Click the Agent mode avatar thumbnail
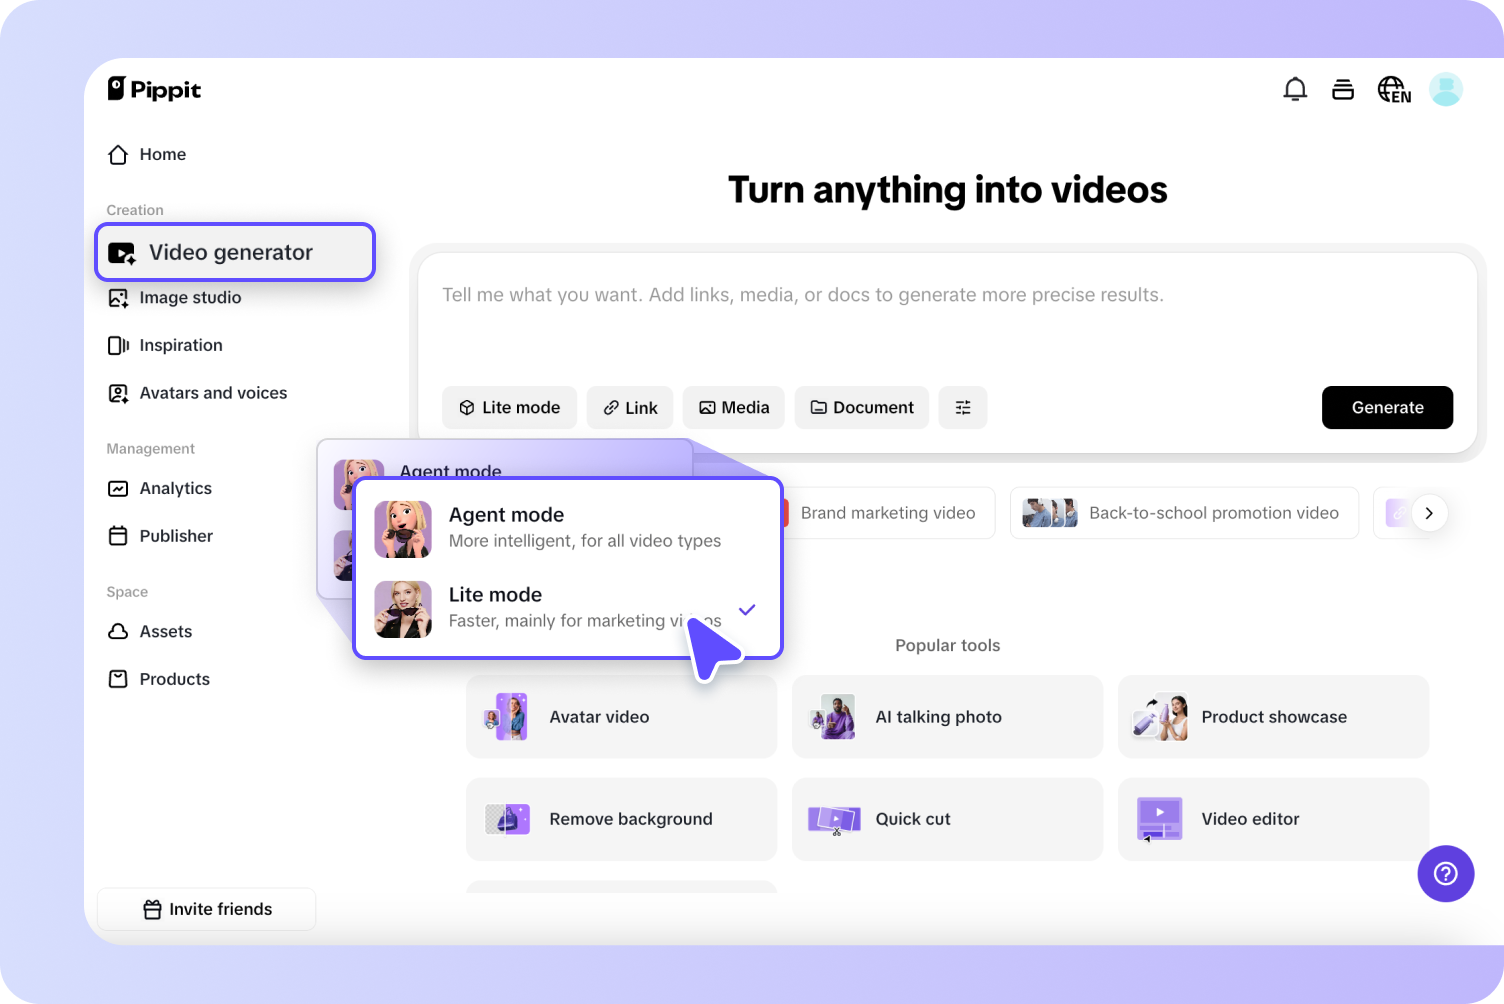Screen dimensions: 1504x1004 tap(403, 528)
